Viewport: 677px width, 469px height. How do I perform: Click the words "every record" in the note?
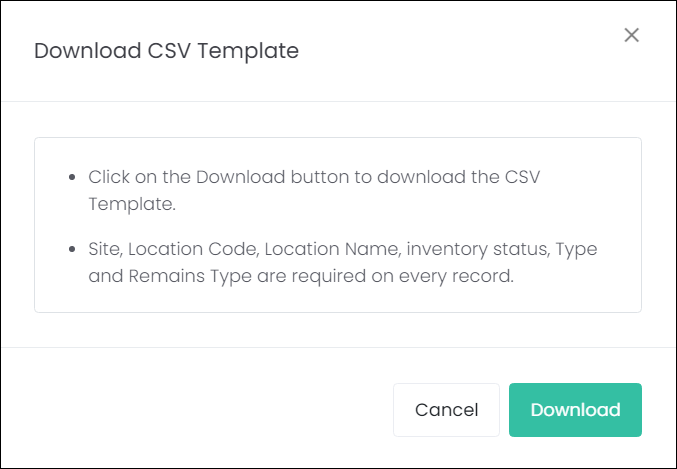456,276
